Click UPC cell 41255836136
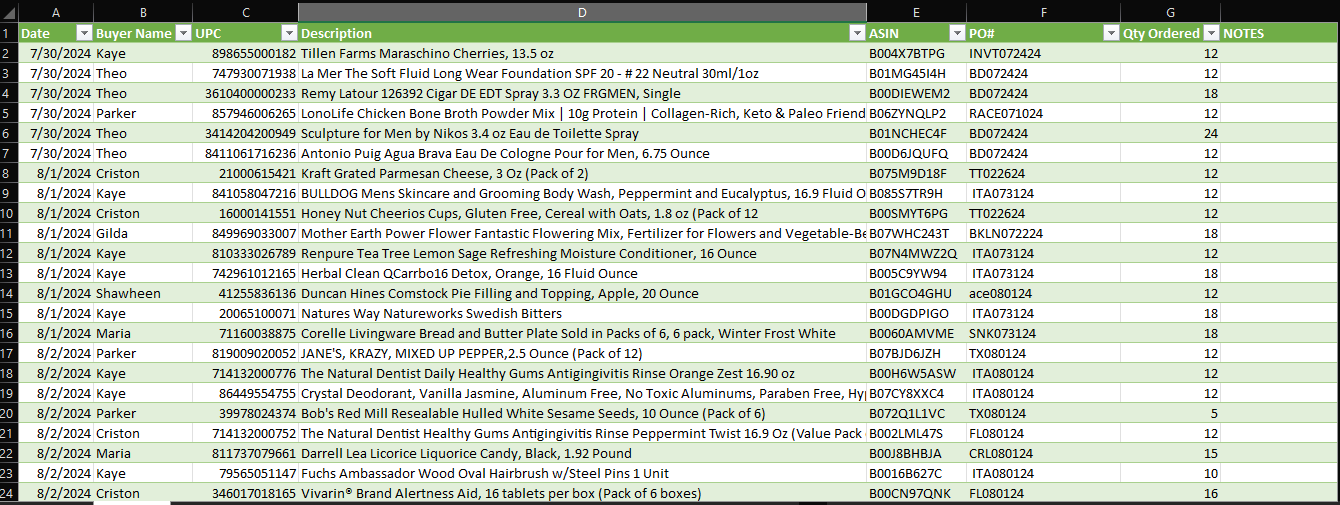This screenshot has height=505, width=1340. (245, 293)
